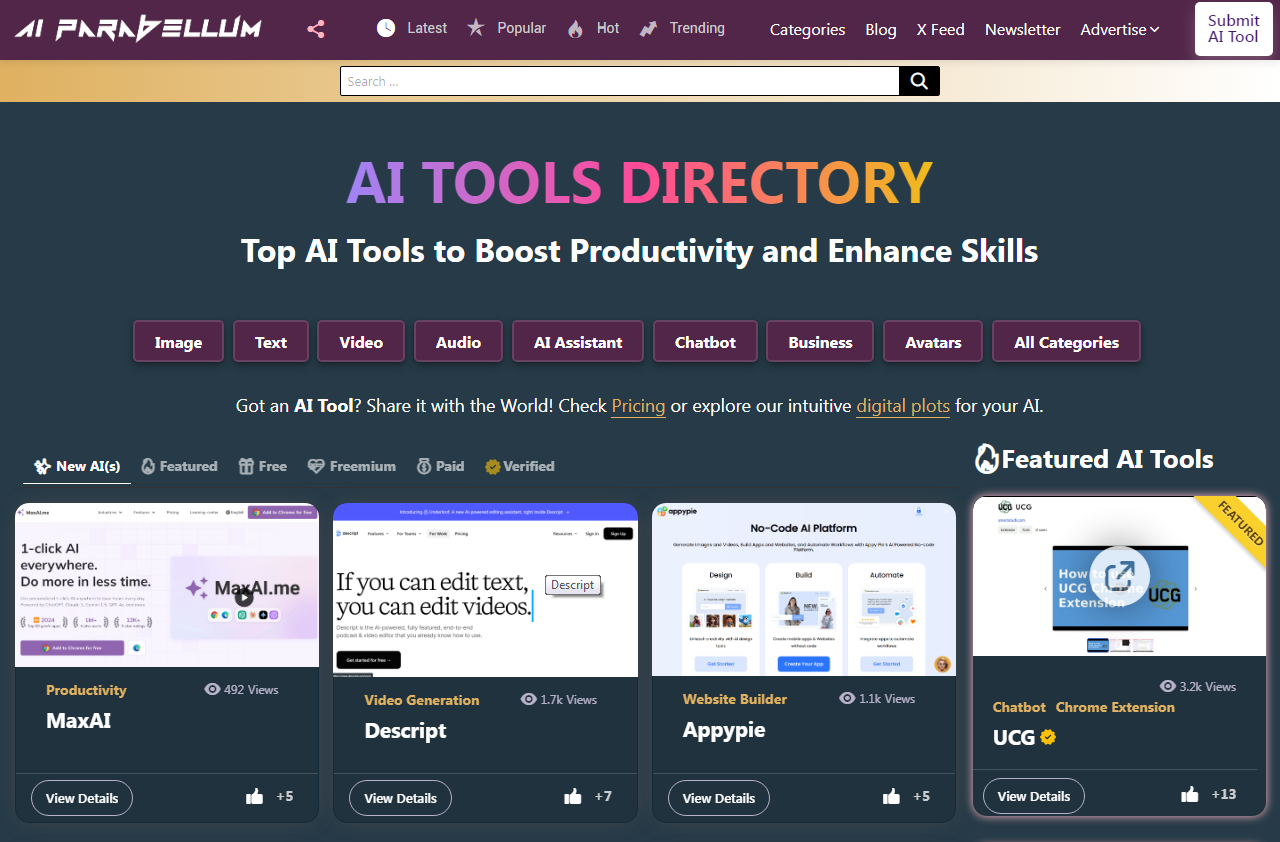Click the gift icon on the Free filter
Viewport: 1280px width, 842px height.
pos(244,465)
